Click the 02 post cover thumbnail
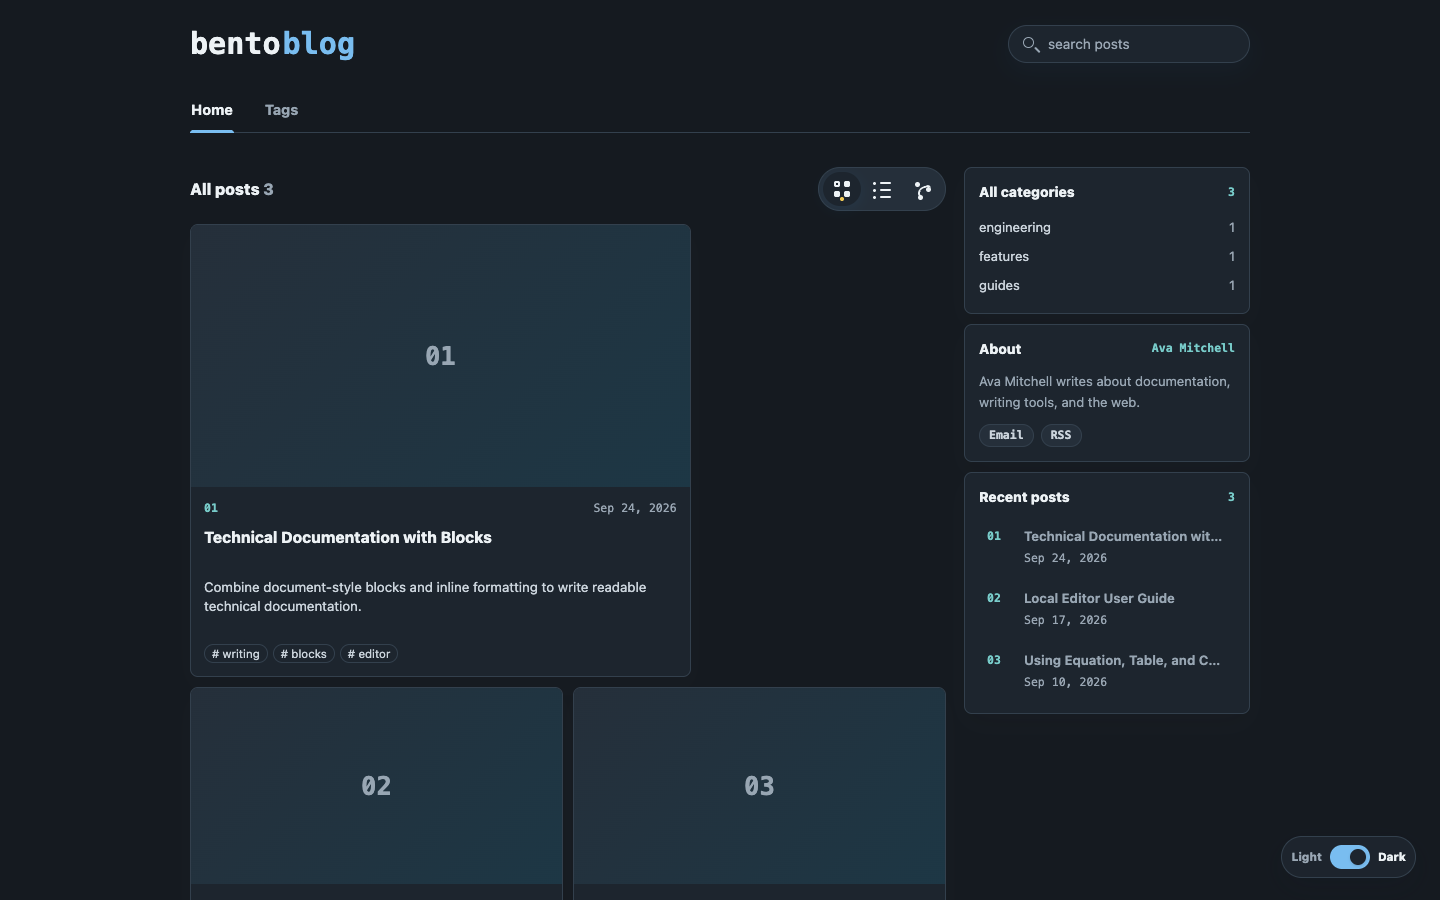This screenshot has width=1440, height=900. tap(376, 786)
